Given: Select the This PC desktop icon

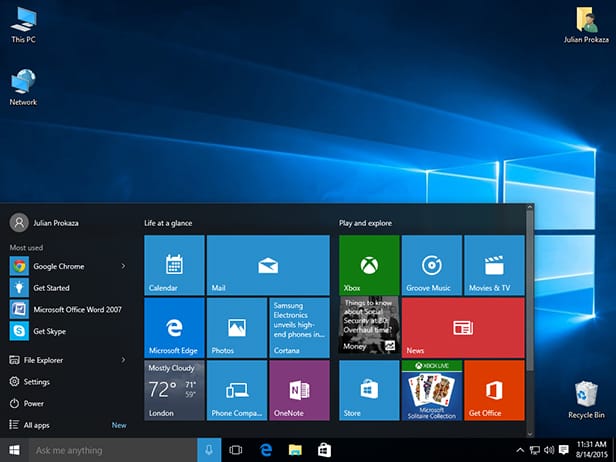Looking at the screenshot, I should point(23,24).
